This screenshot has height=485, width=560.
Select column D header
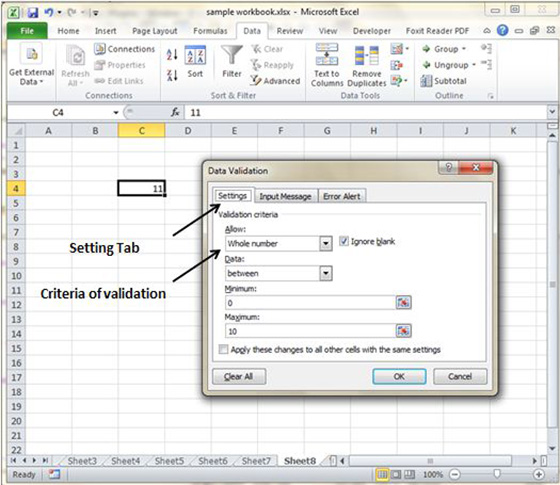(x=188, y=131)
